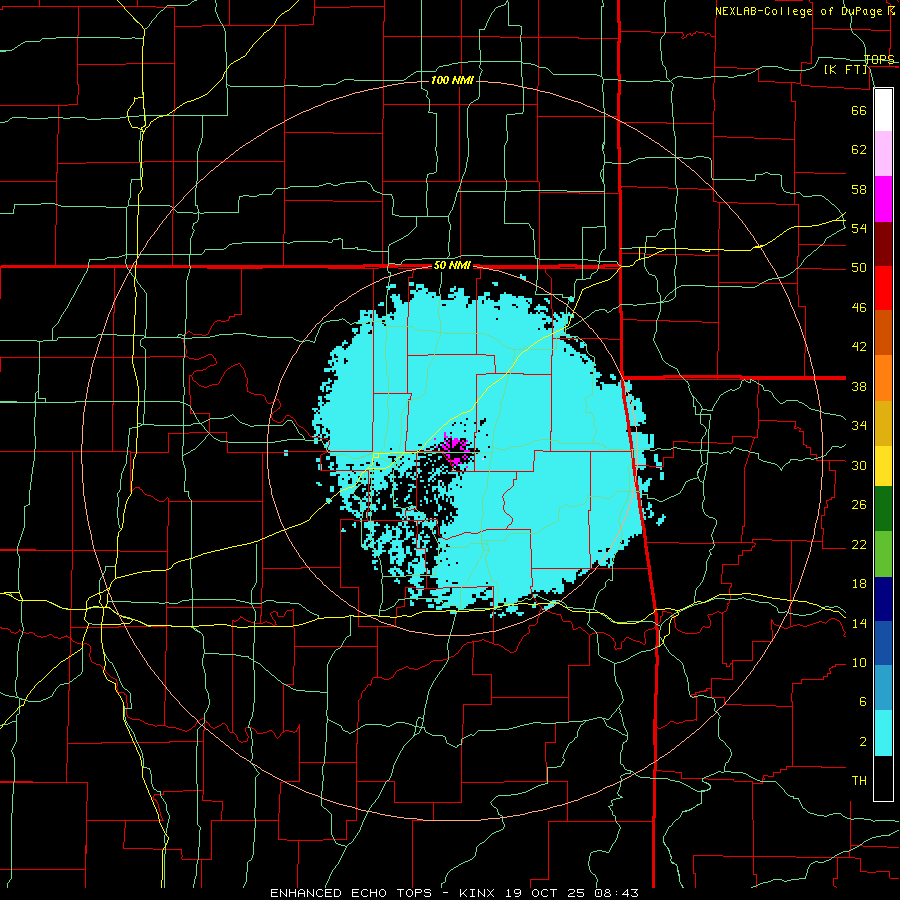Pick the dark green legend swatch
The image size is (900, 900).
pyautogui.click(x=883, y=509)
